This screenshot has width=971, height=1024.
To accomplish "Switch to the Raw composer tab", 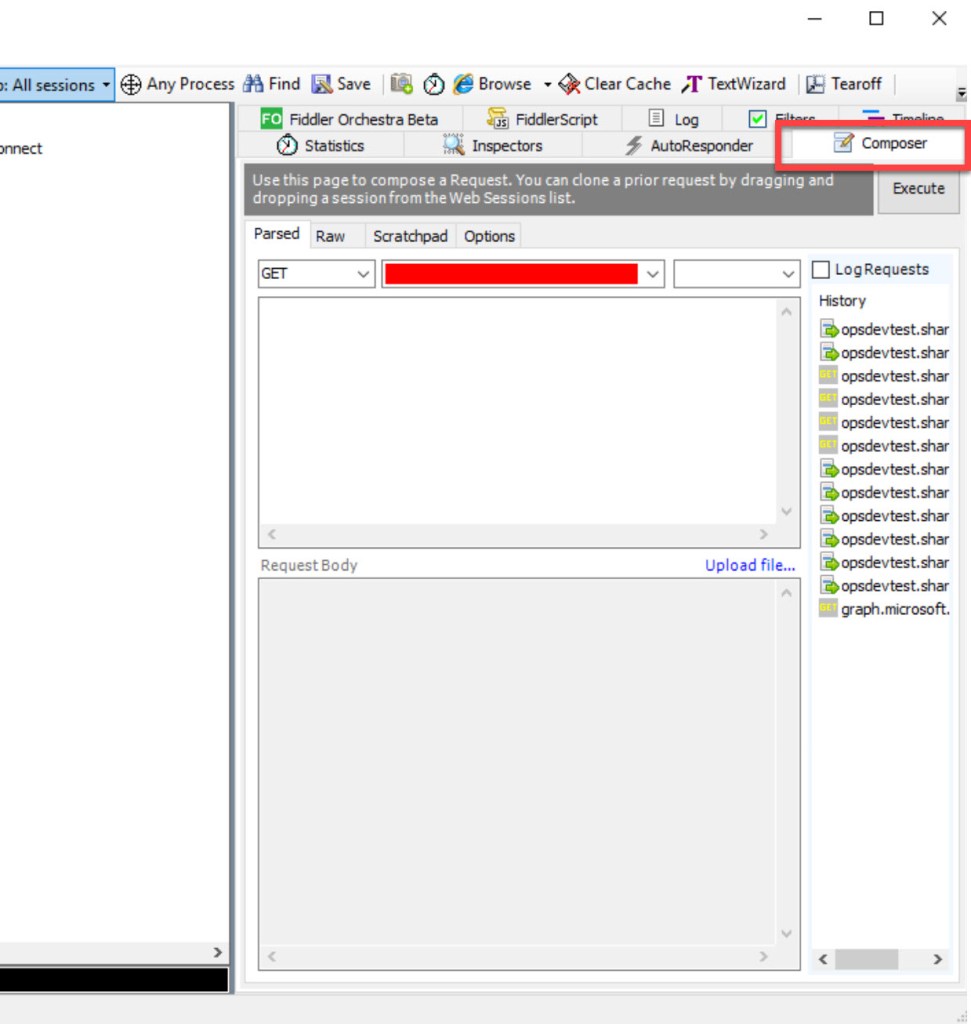I will (330, 236).
